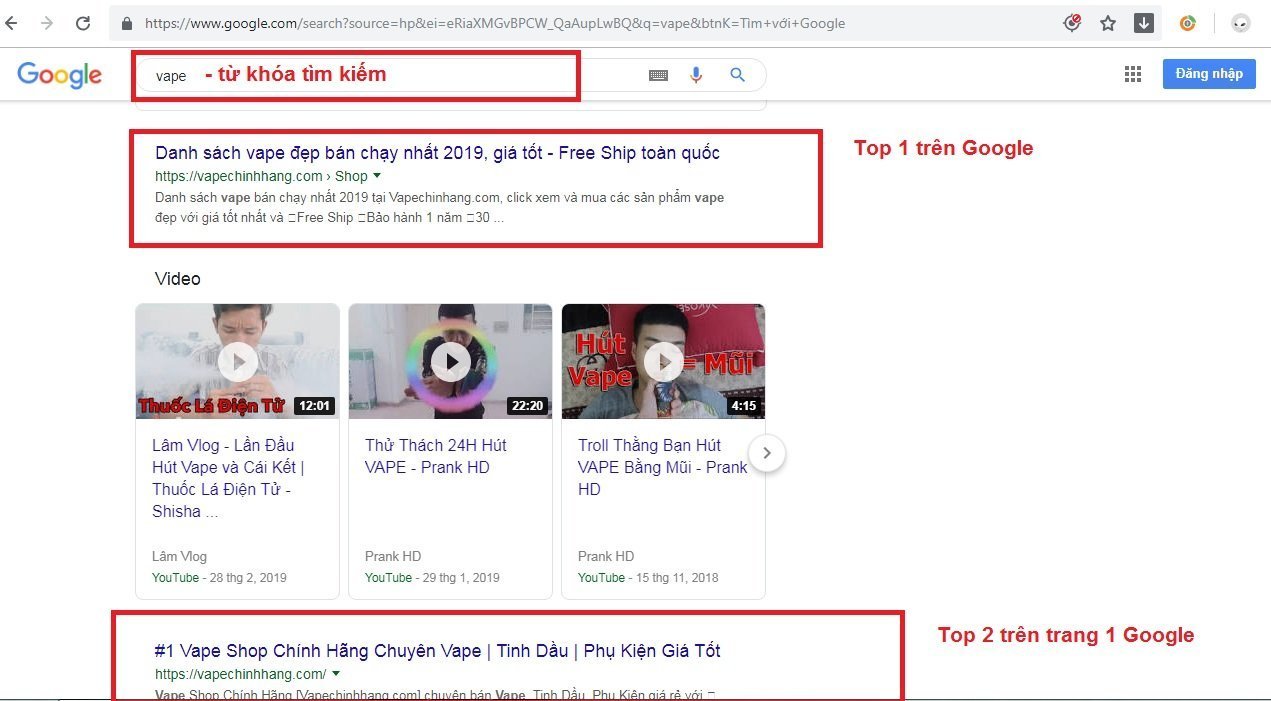
Task: Click the padlock icon in address bar
Action: [x=128, y=23]
